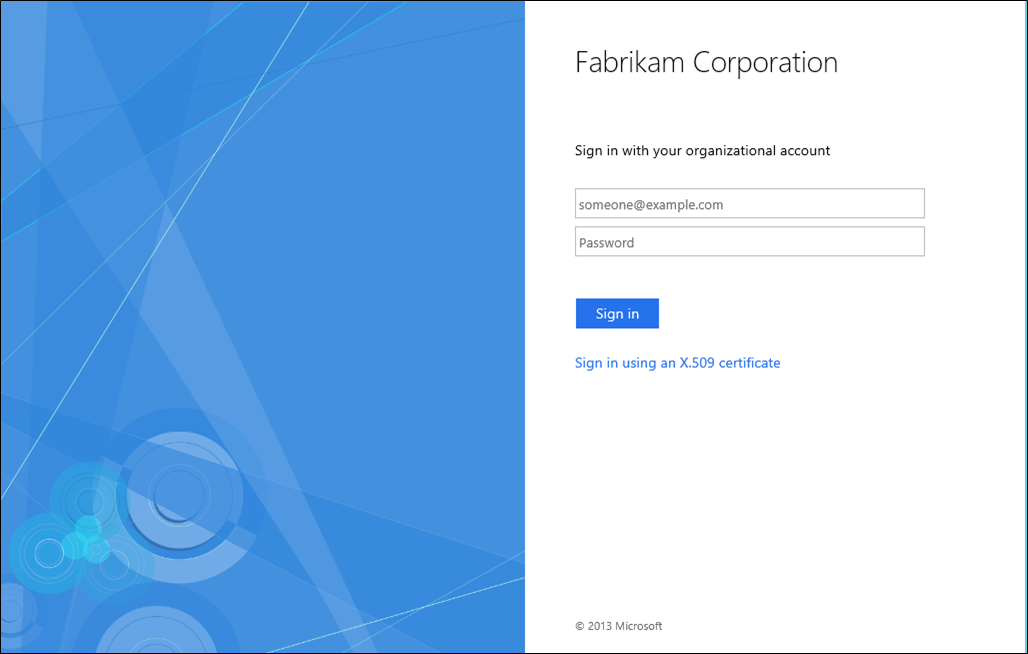Focus the Password input field

(749, 241)
